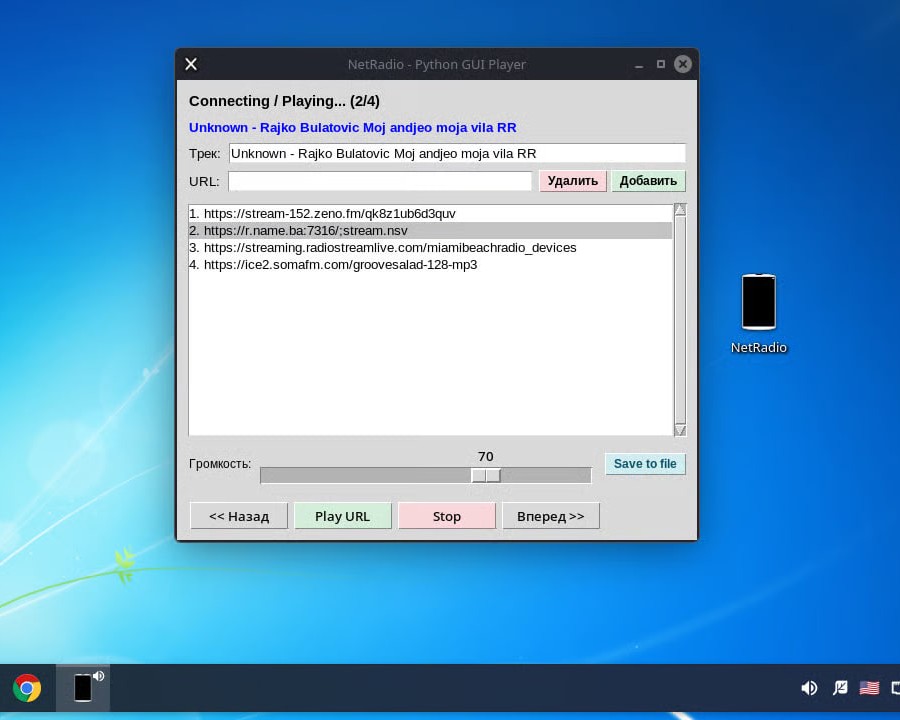900x720 pixels.
Task: Click the Громкость volume slider handle
Action: pos(486,475)
